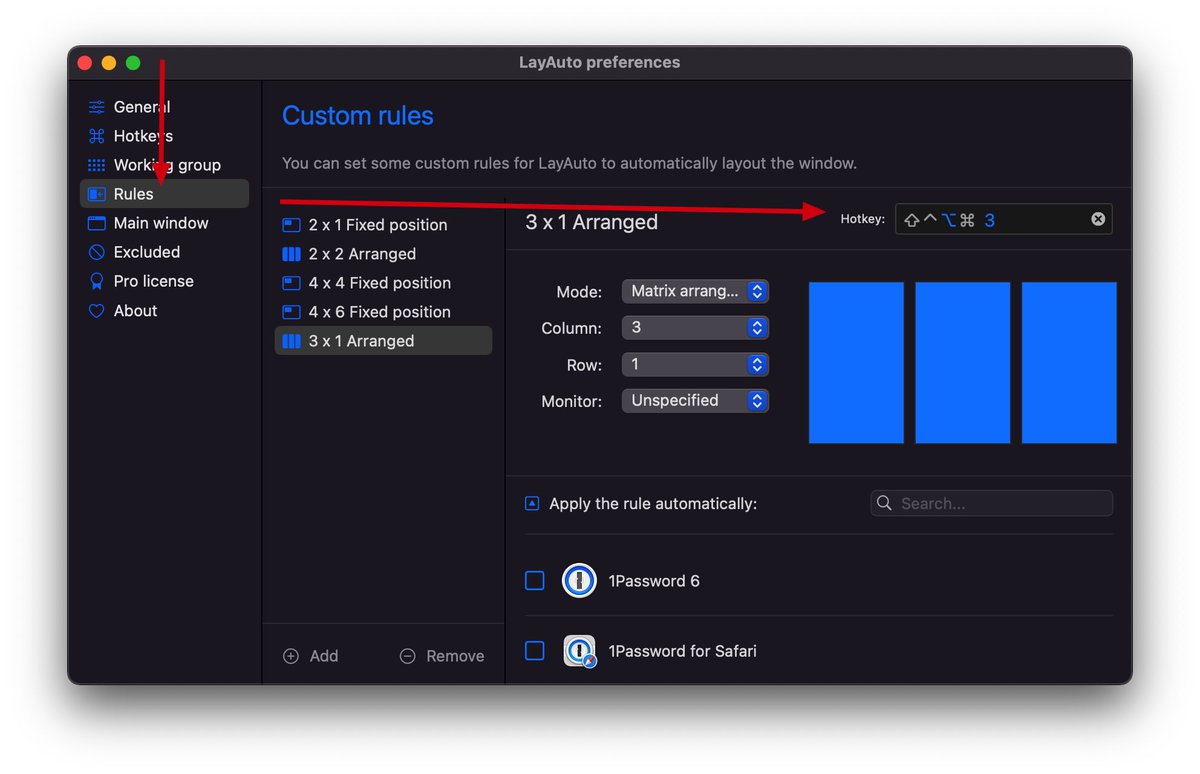
Task: Toggle Apply the rule automatically
Action: [531, 503]
